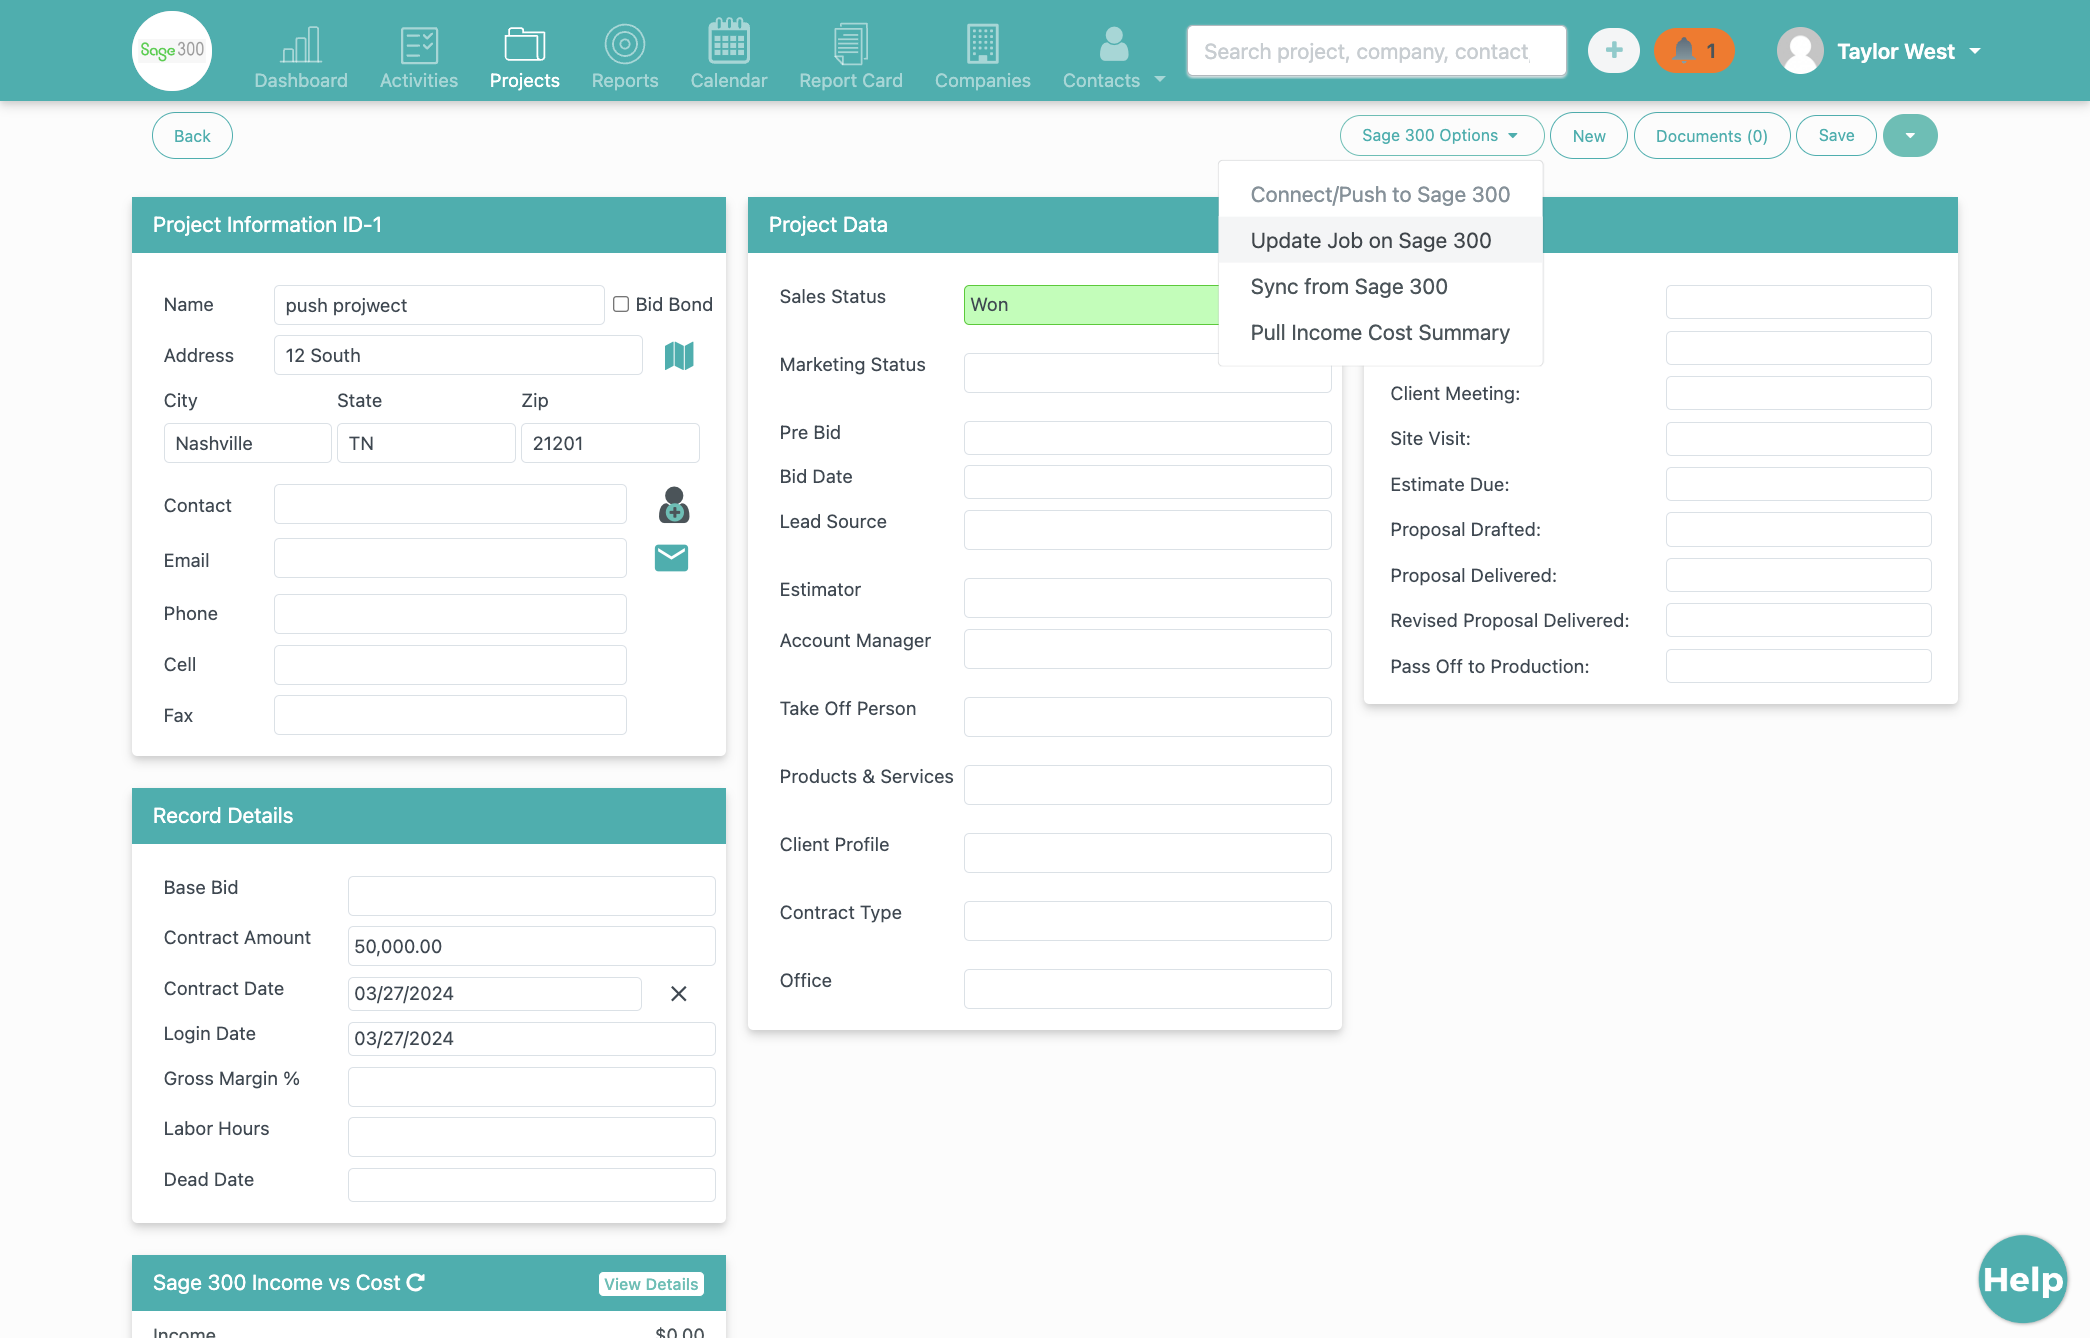Choose Pull Income Cost Summary

point(1380,332)
